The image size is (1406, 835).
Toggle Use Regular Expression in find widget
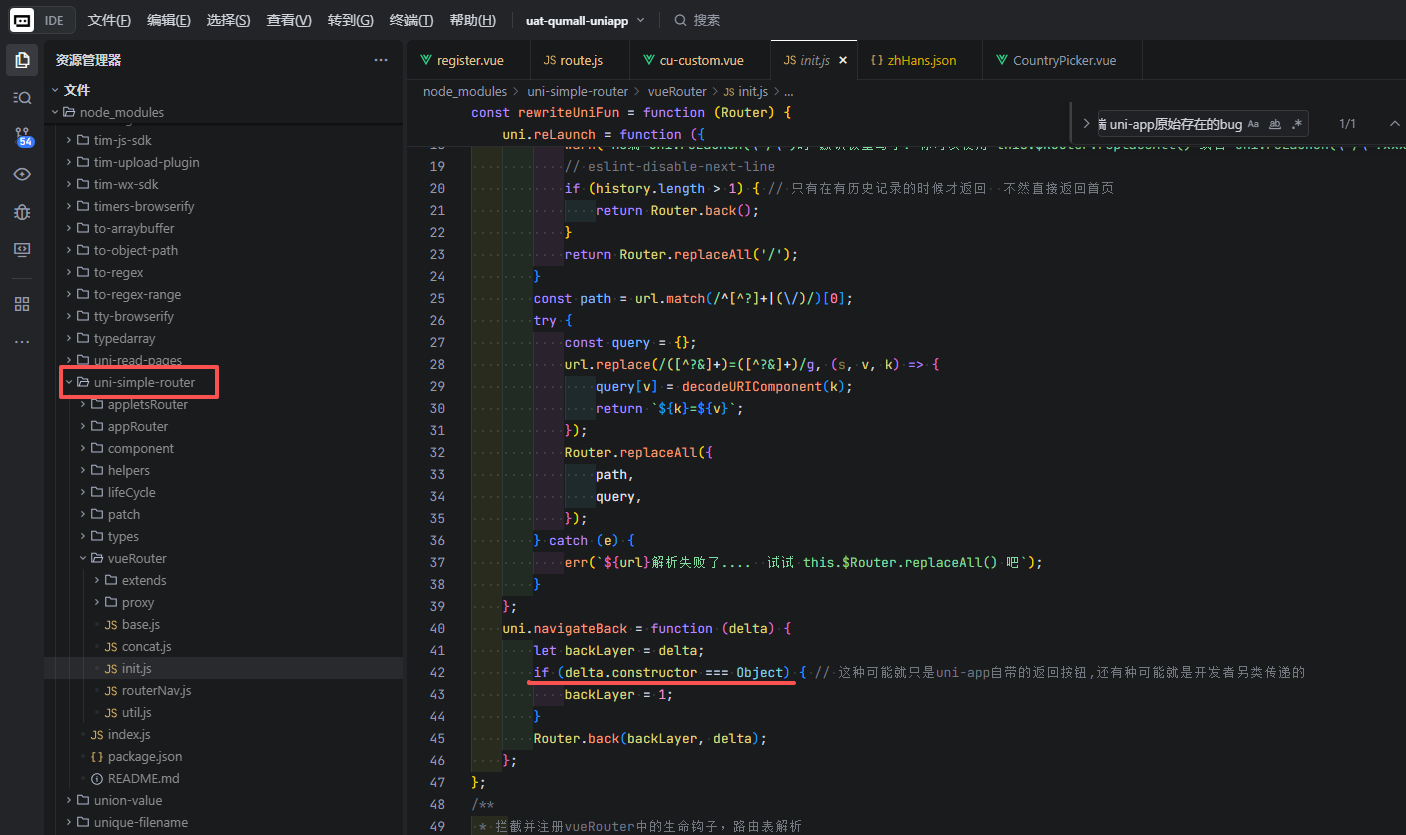pyautogui.click(x=1297, y=124)
